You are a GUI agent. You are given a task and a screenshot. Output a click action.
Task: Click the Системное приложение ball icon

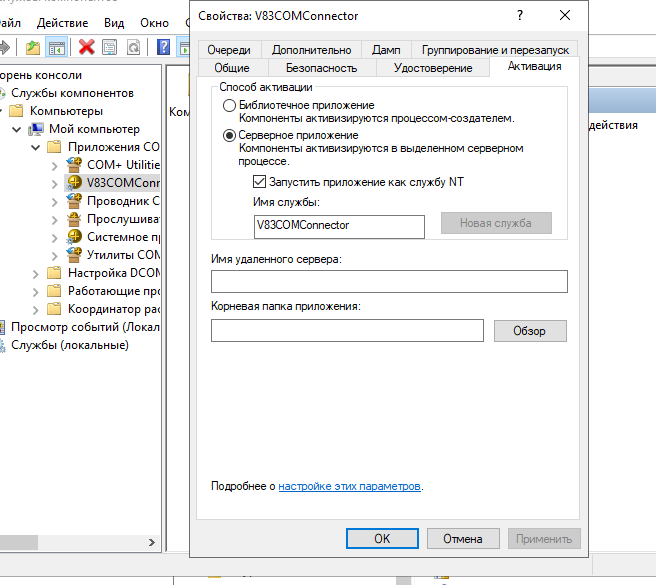click(74, 237)
